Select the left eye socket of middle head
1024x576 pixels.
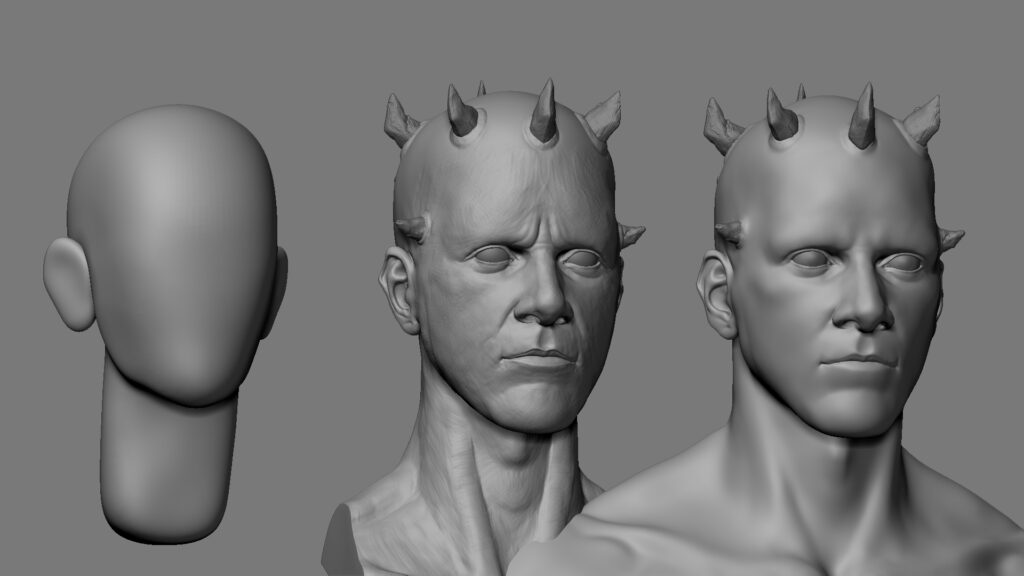492,255
